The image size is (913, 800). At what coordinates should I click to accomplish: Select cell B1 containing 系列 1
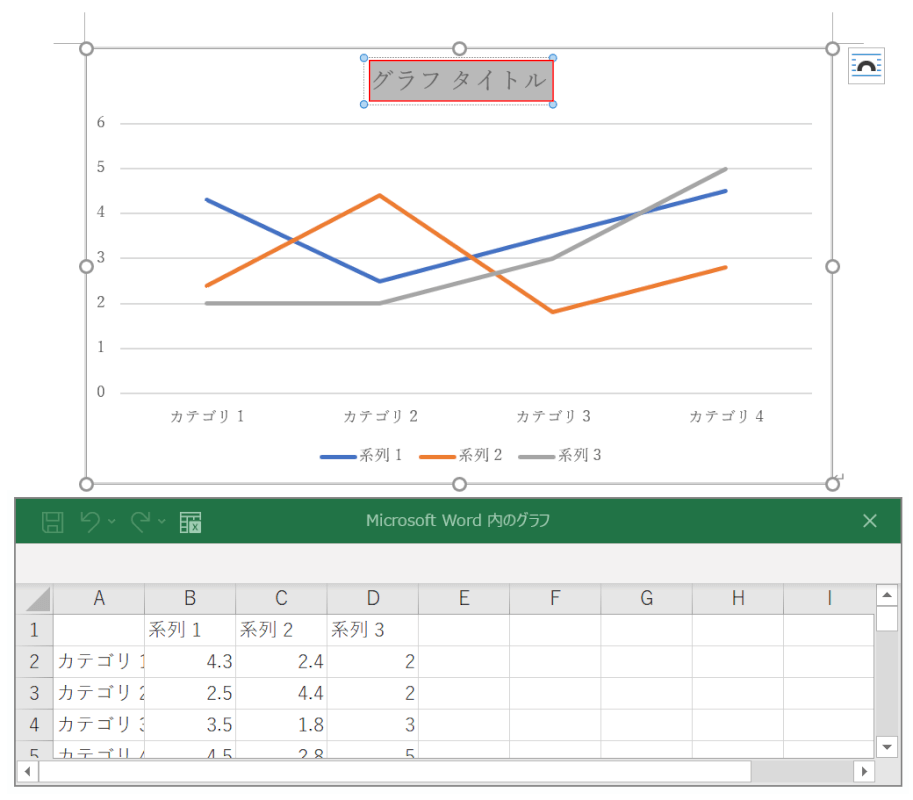(x=190, y=630)
